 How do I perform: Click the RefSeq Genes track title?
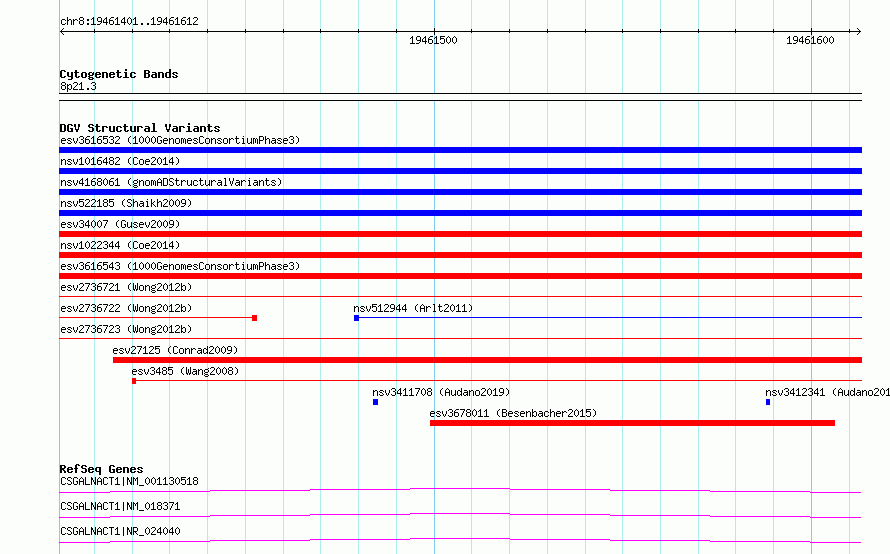tap(101, 469)
